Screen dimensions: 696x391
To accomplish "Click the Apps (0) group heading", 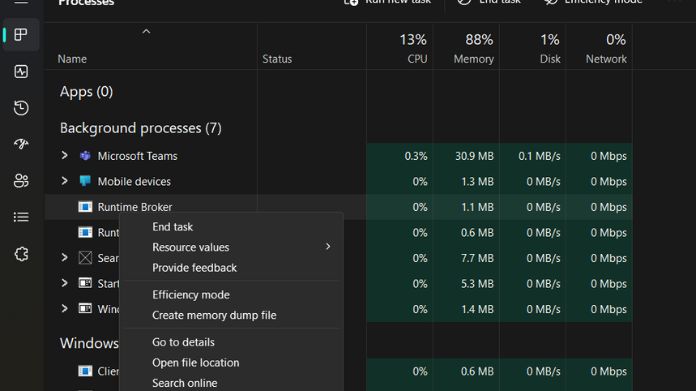I will (86, 91).
